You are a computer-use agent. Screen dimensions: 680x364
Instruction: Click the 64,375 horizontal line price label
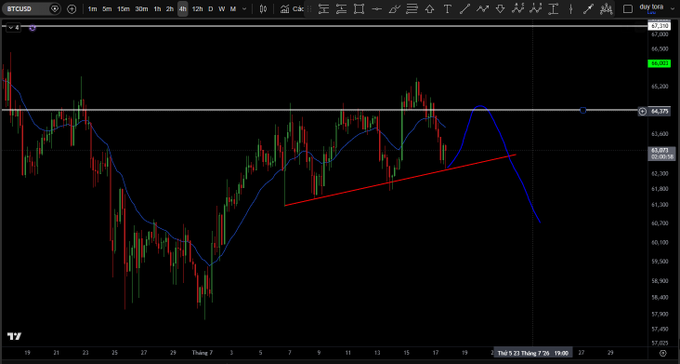(660, 111)
